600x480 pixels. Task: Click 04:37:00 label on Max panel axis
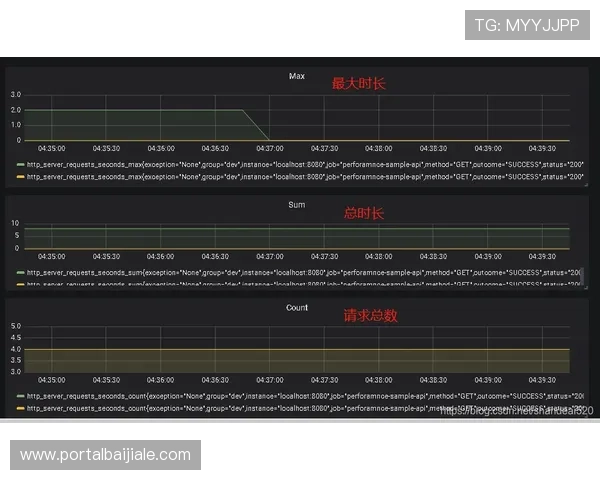270,149
